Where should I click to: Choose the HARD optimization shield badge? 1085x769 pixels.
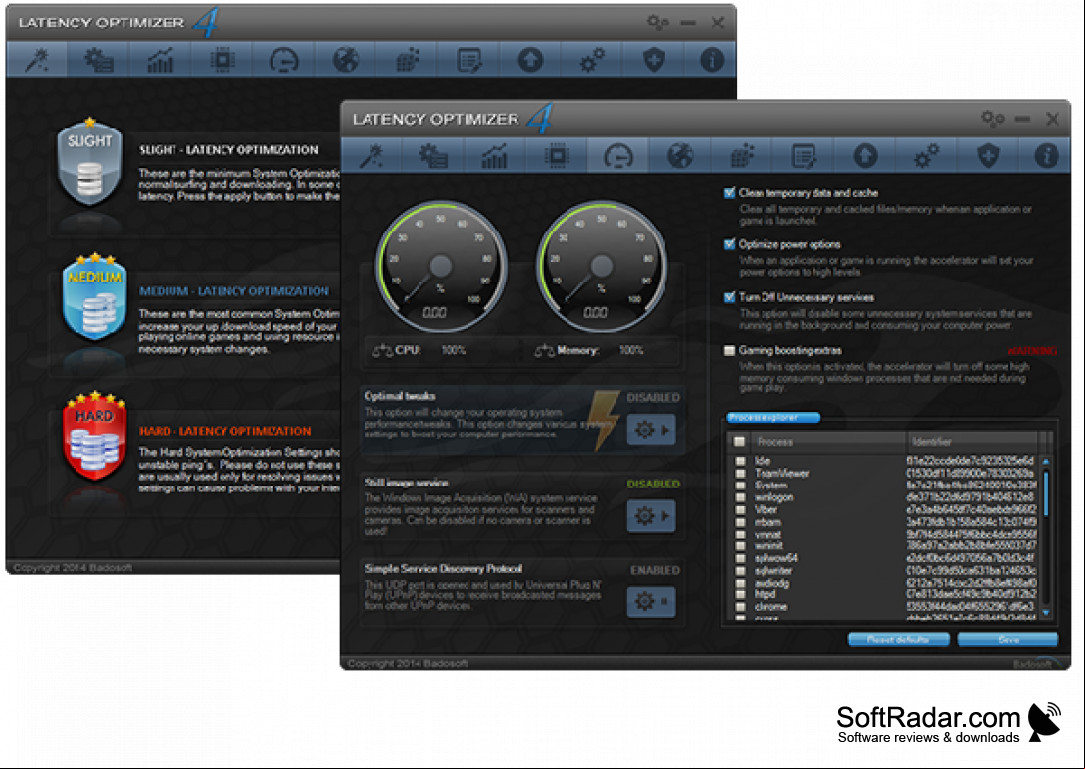94,437
